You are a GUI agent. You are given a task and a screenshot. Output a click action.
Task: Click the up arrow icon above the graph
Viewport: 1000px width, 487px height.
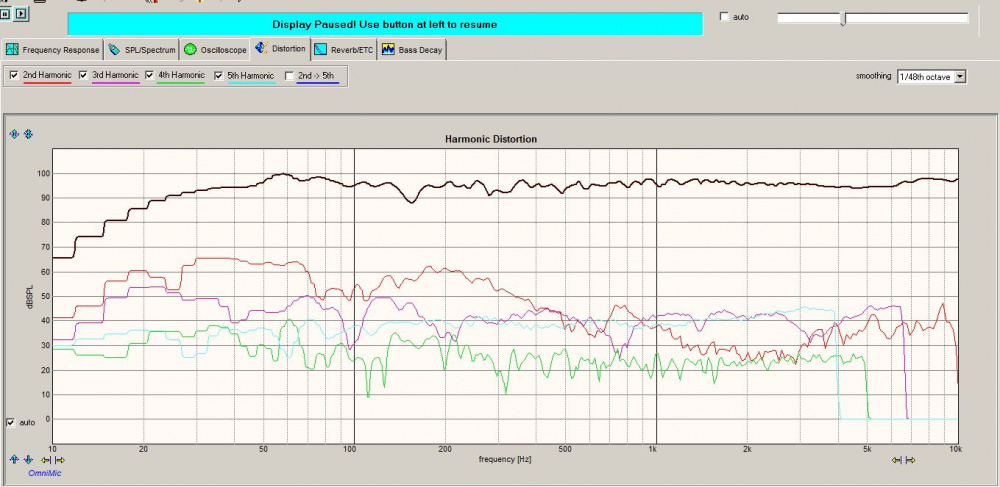[x=15, y=134]
